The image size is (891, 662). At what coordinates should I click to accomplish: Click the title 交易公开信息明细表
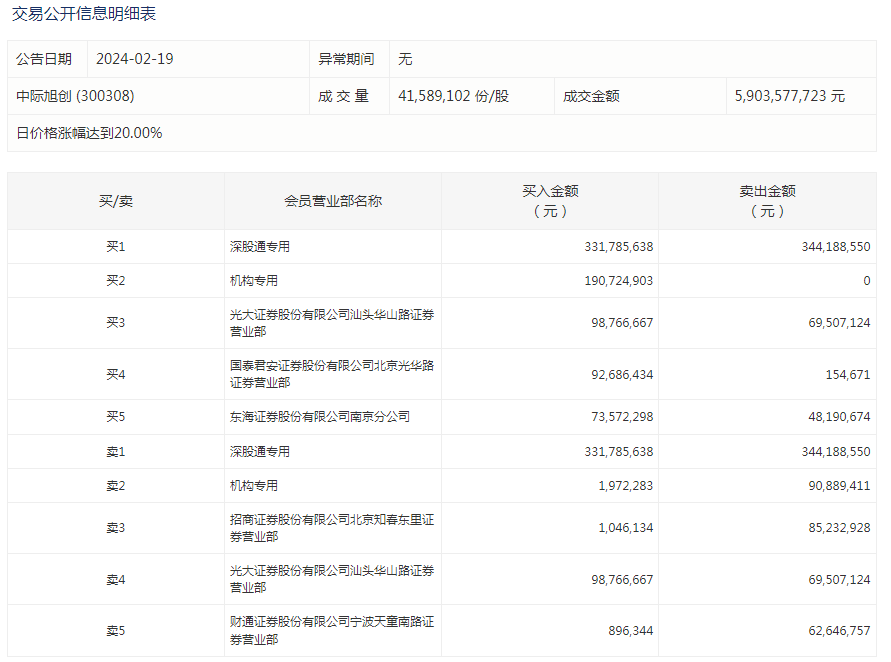coord(84,14)
